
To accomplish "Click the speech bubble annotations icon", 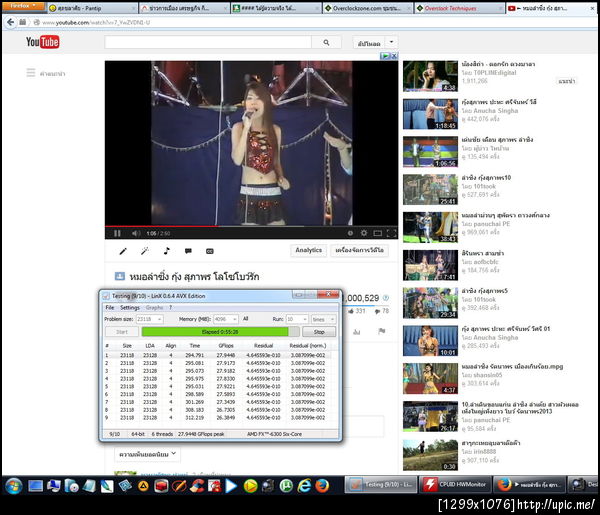I will pyautogui.click(x=188, y=251).
